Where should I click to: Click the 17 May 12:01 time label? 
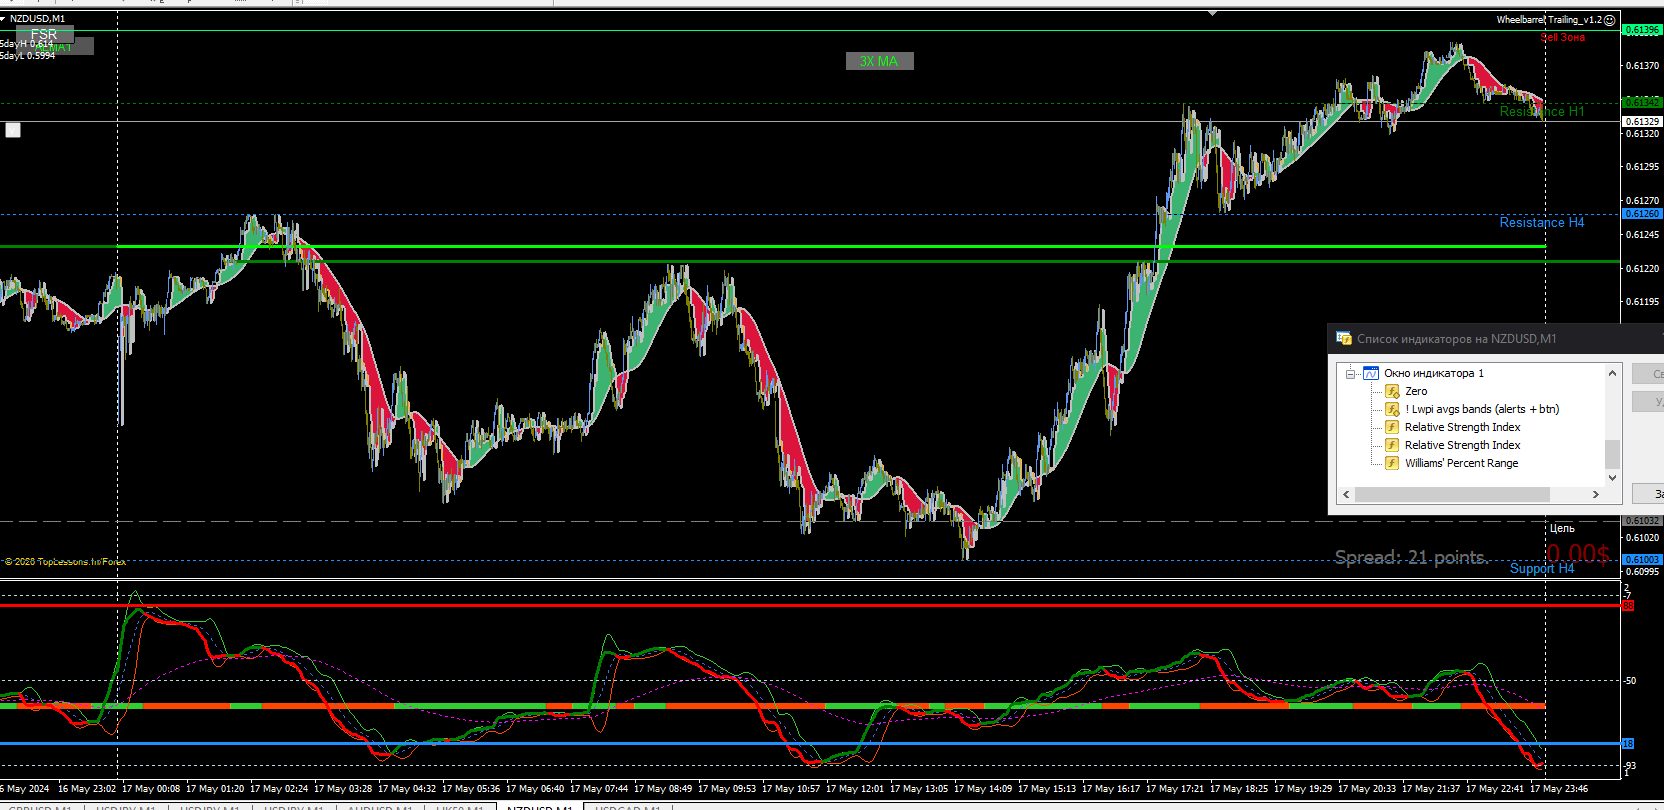(855, 789)
